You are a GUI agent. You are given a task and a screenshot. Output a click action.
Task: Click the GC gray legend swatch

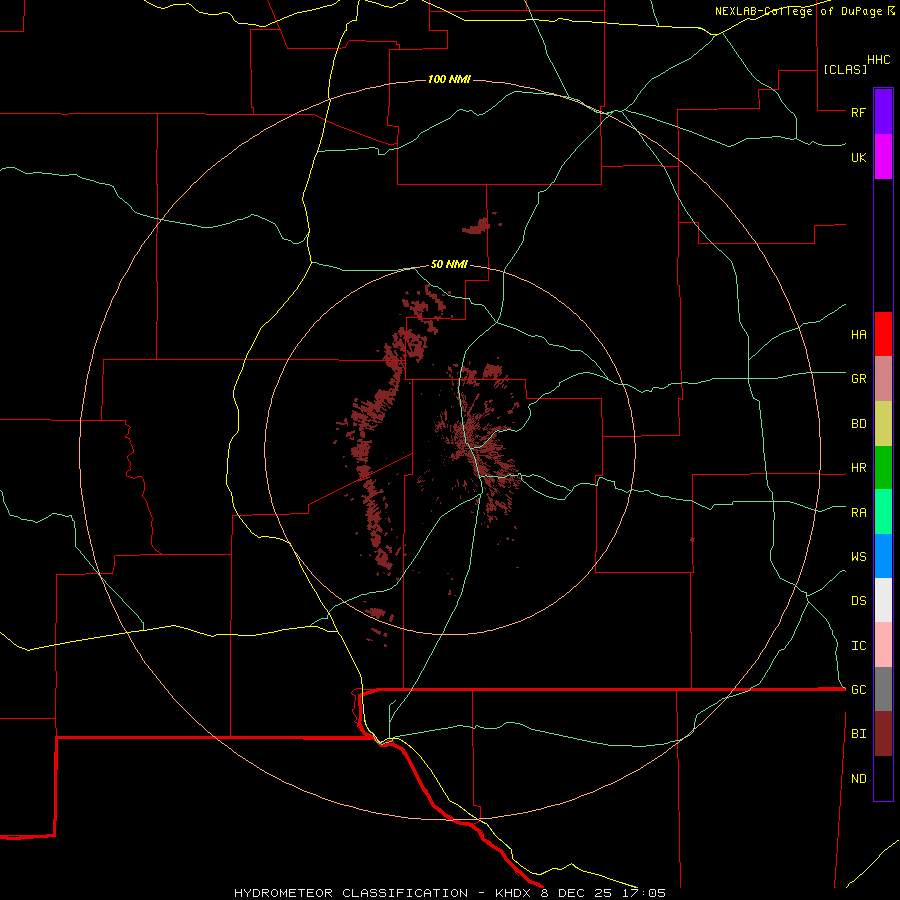pyautogui.click(x=883, y=689)
